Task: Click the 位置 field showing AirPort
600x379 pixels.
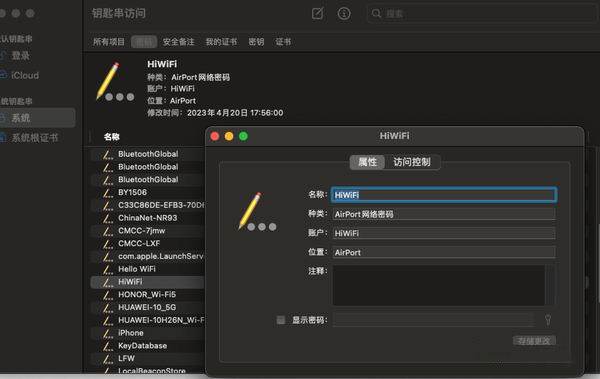Action: click(x=444, y=252)
